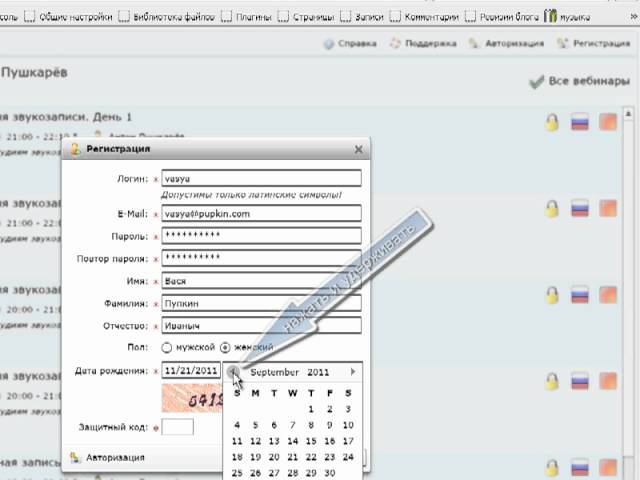640x480 pixels.
Task: Click into the Логин field
Action: tap(261, 178)
